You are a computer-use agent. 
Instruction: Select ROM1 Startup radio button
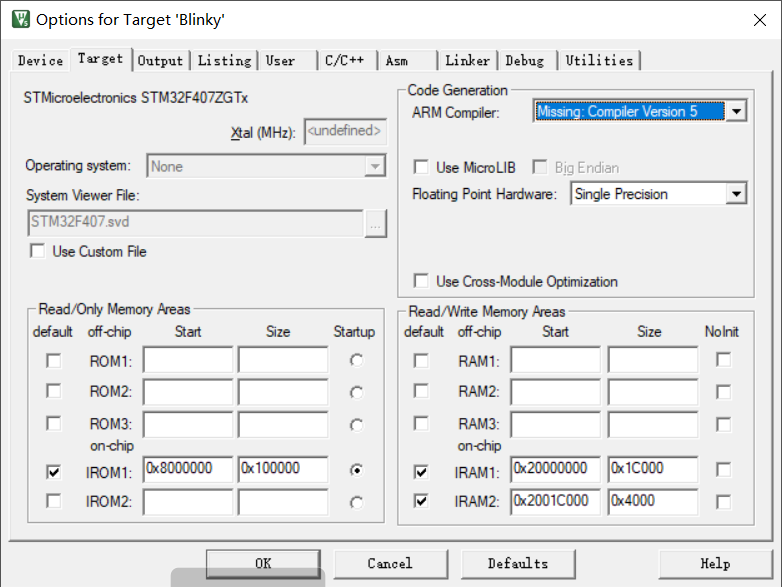356,360
